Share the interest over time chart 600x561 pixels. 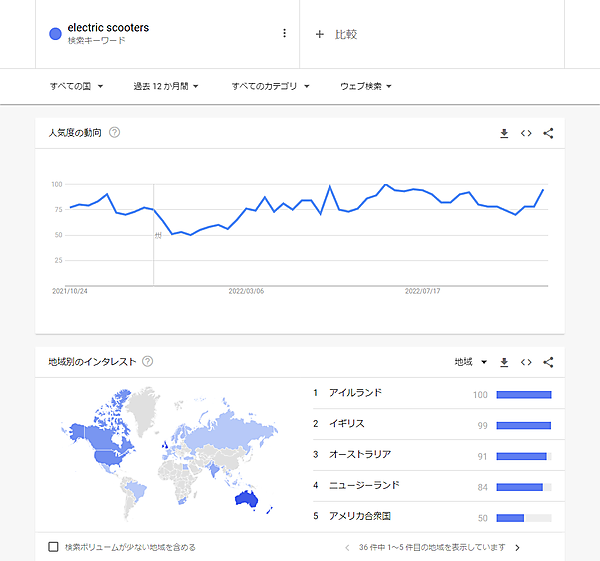(548, 133)
